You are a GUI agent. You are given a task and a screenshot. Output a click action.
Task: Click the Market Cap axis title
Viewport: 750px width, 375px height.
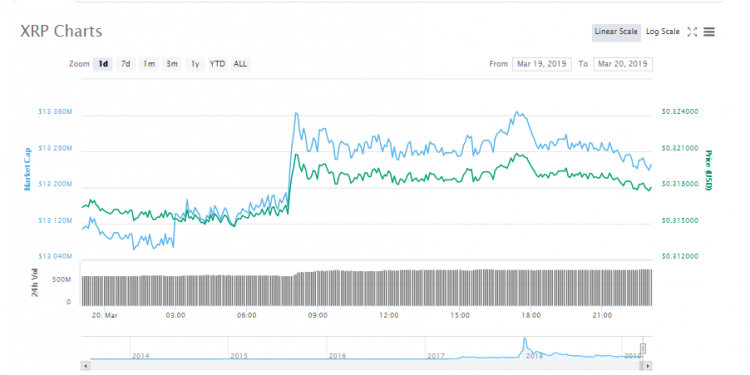[27, 169]
